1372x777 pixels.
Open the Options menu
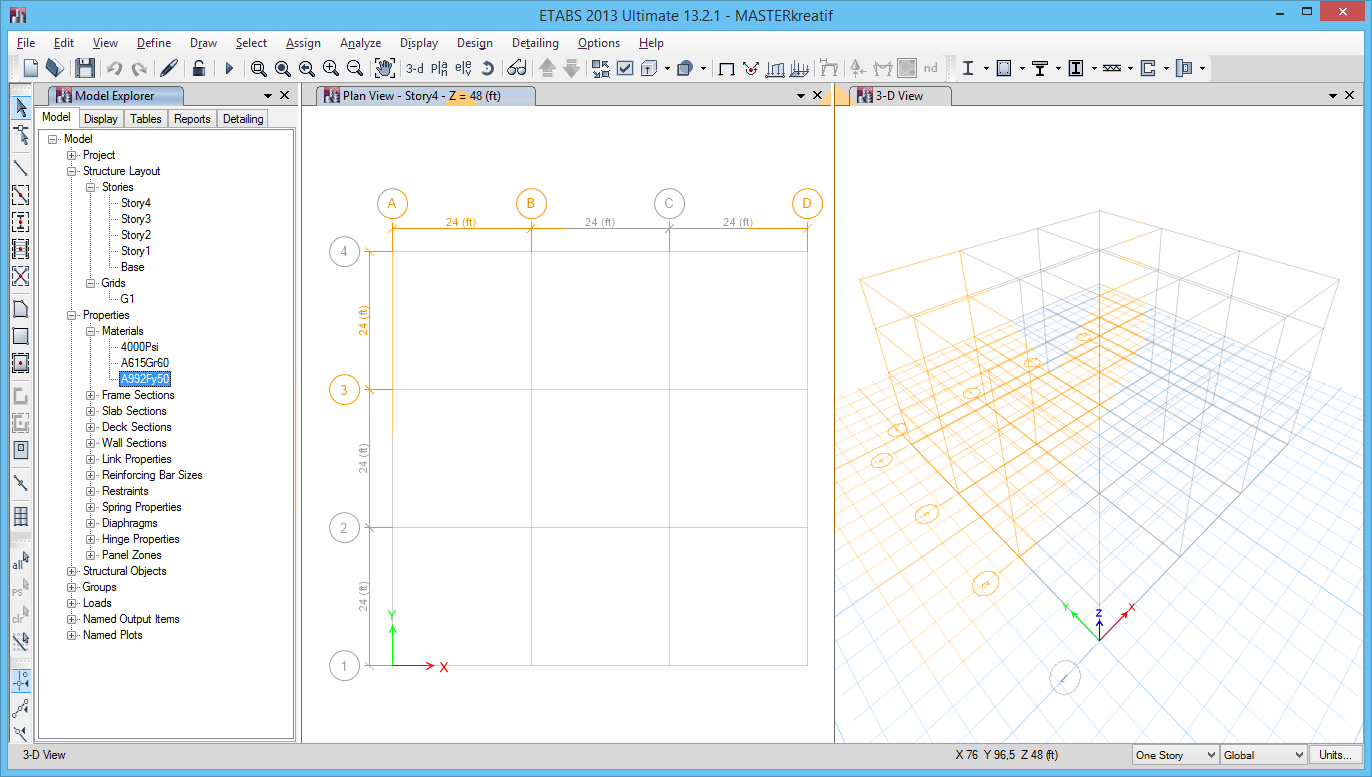pos(599,43)
